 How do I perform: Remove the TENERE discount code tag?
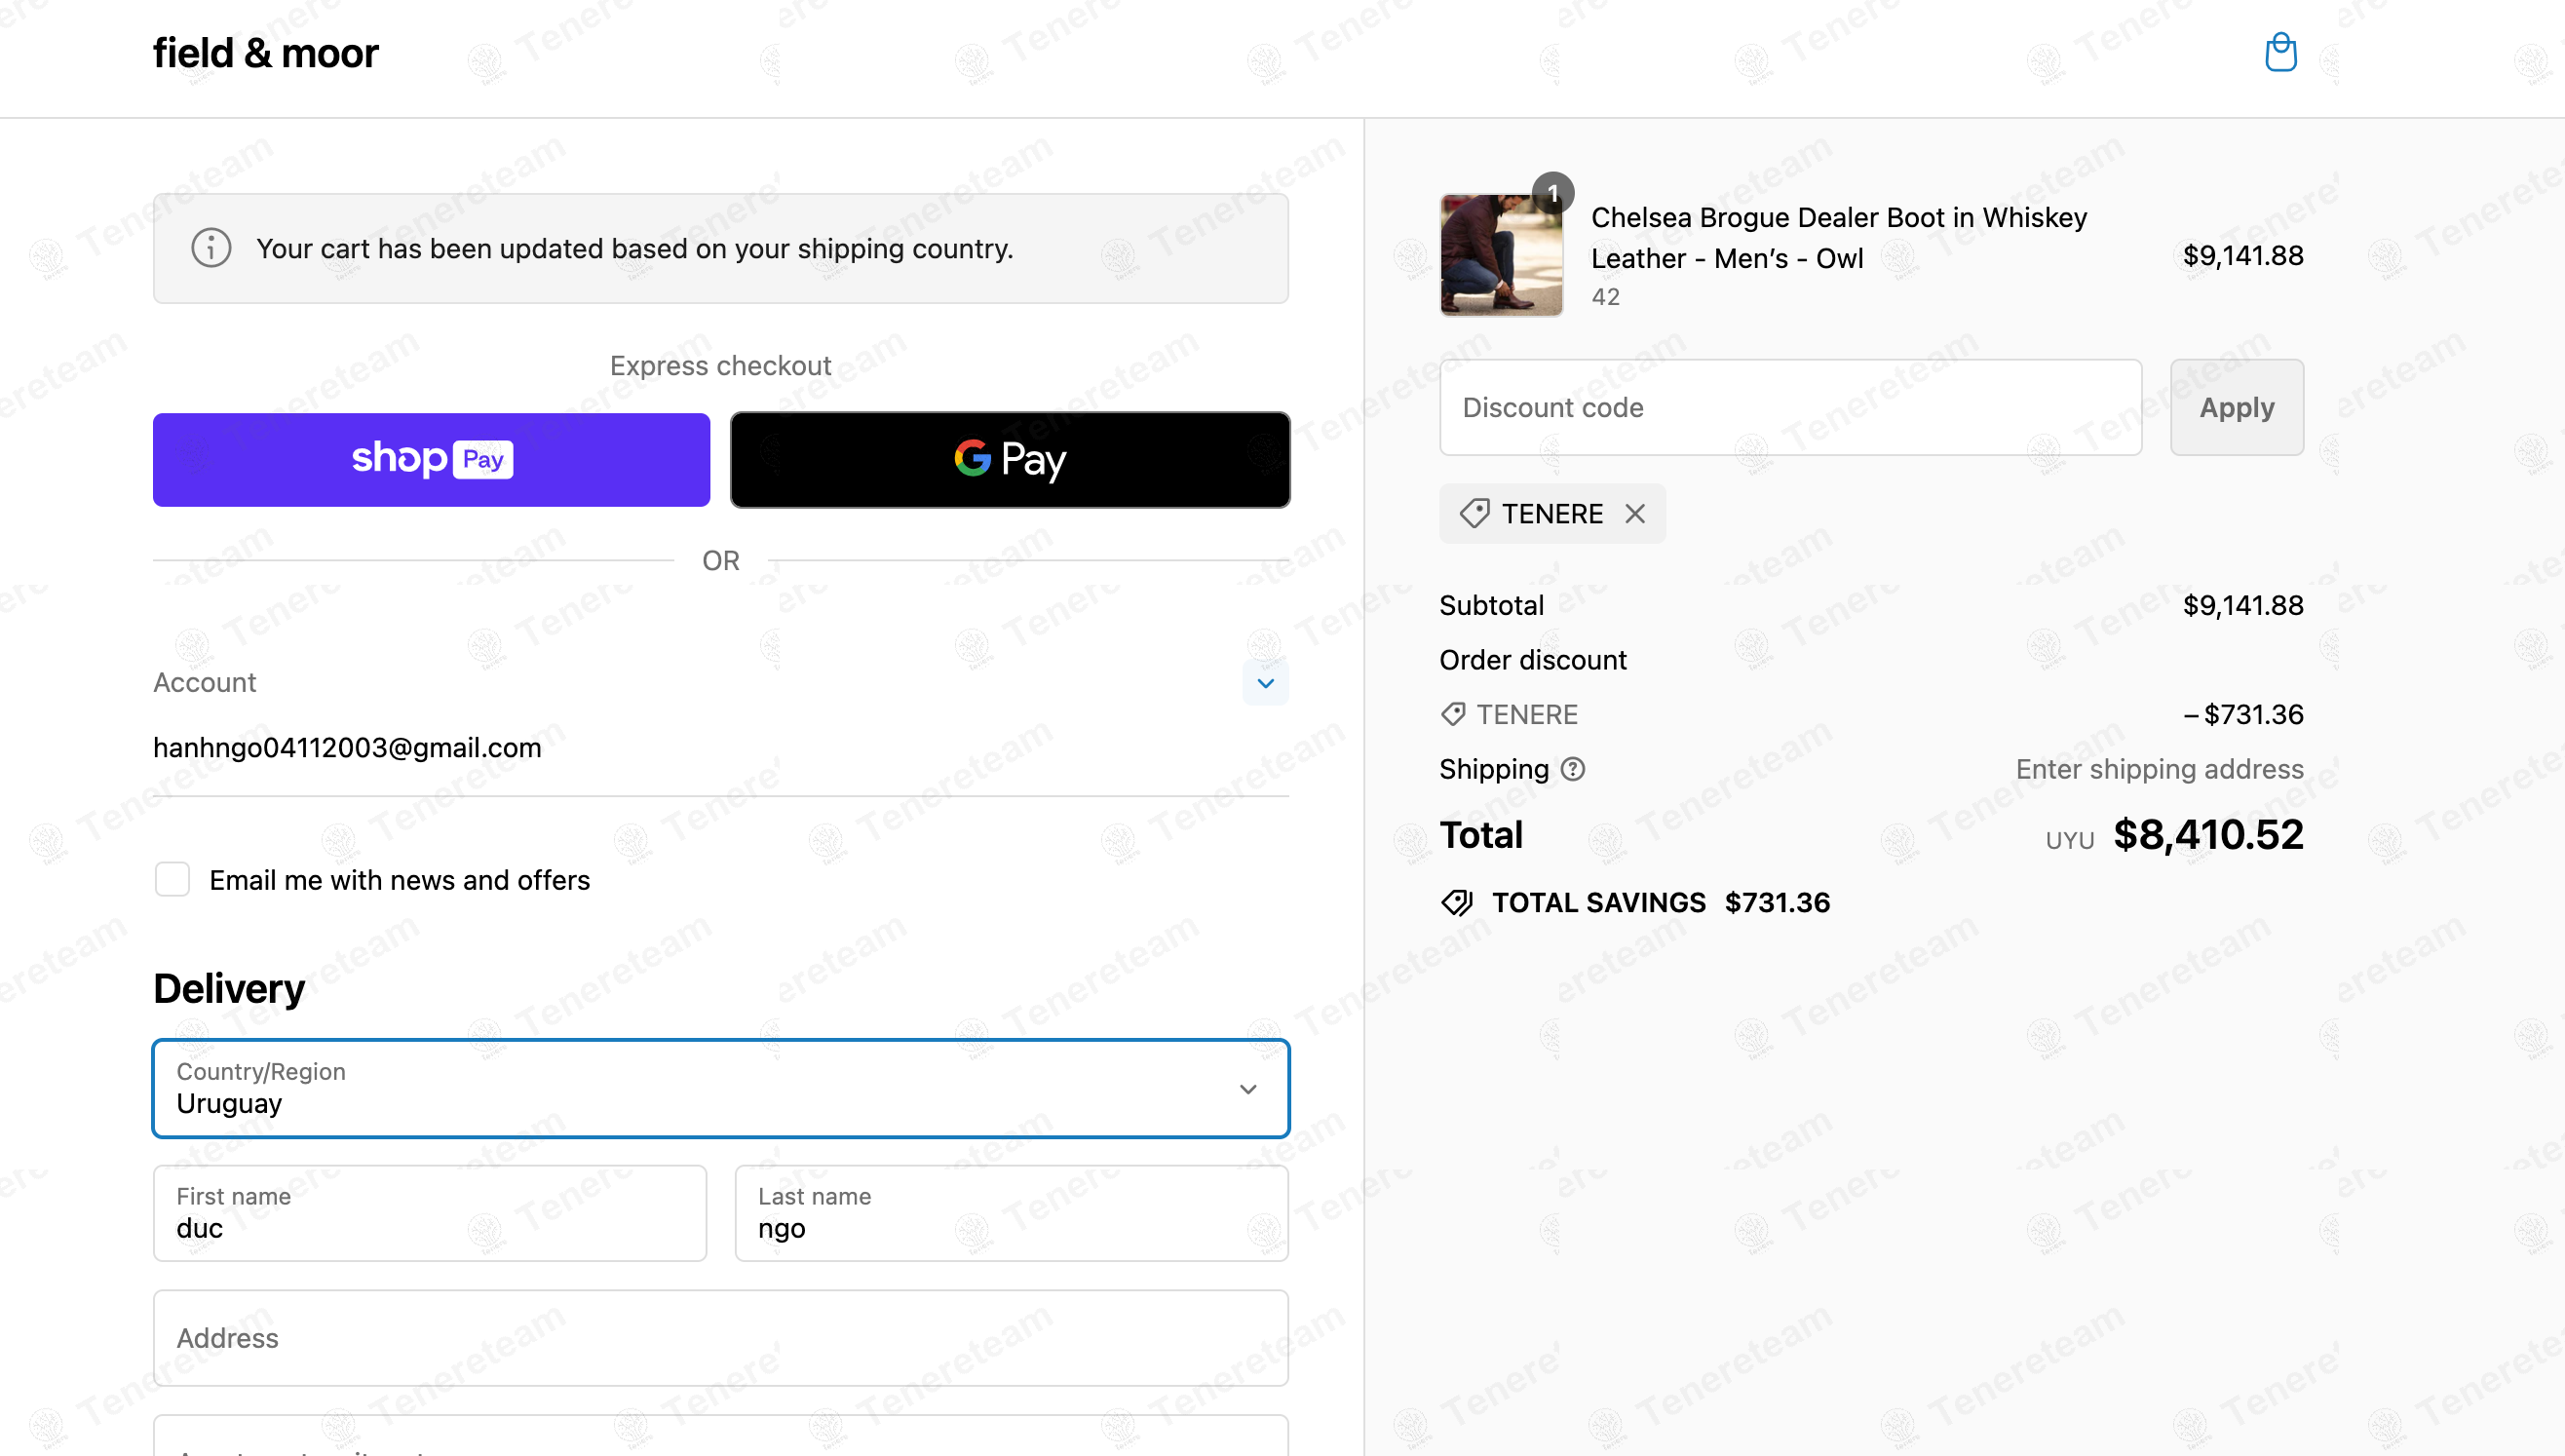pyautogui.click(x=1635, y=514)
